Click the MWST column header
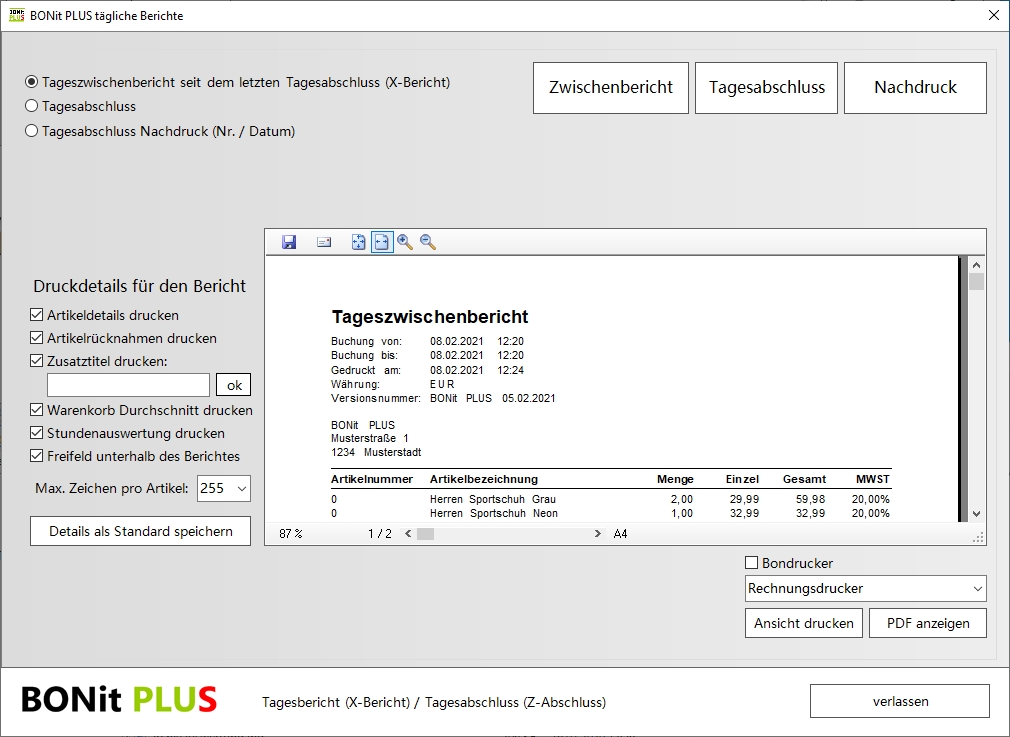Screen dimensions: 1010x737 click(873, 479)
